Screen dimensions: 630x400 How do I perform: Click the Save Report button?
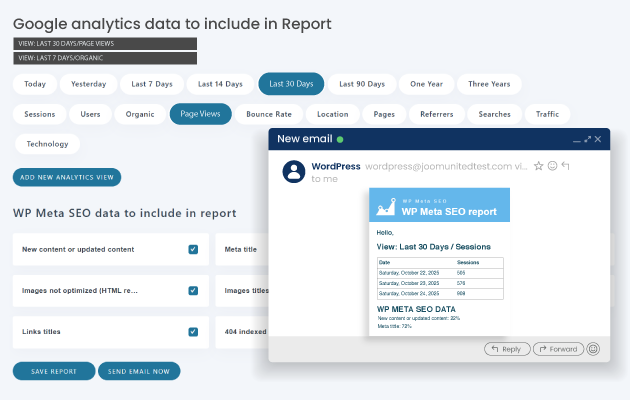coord(53,371)
